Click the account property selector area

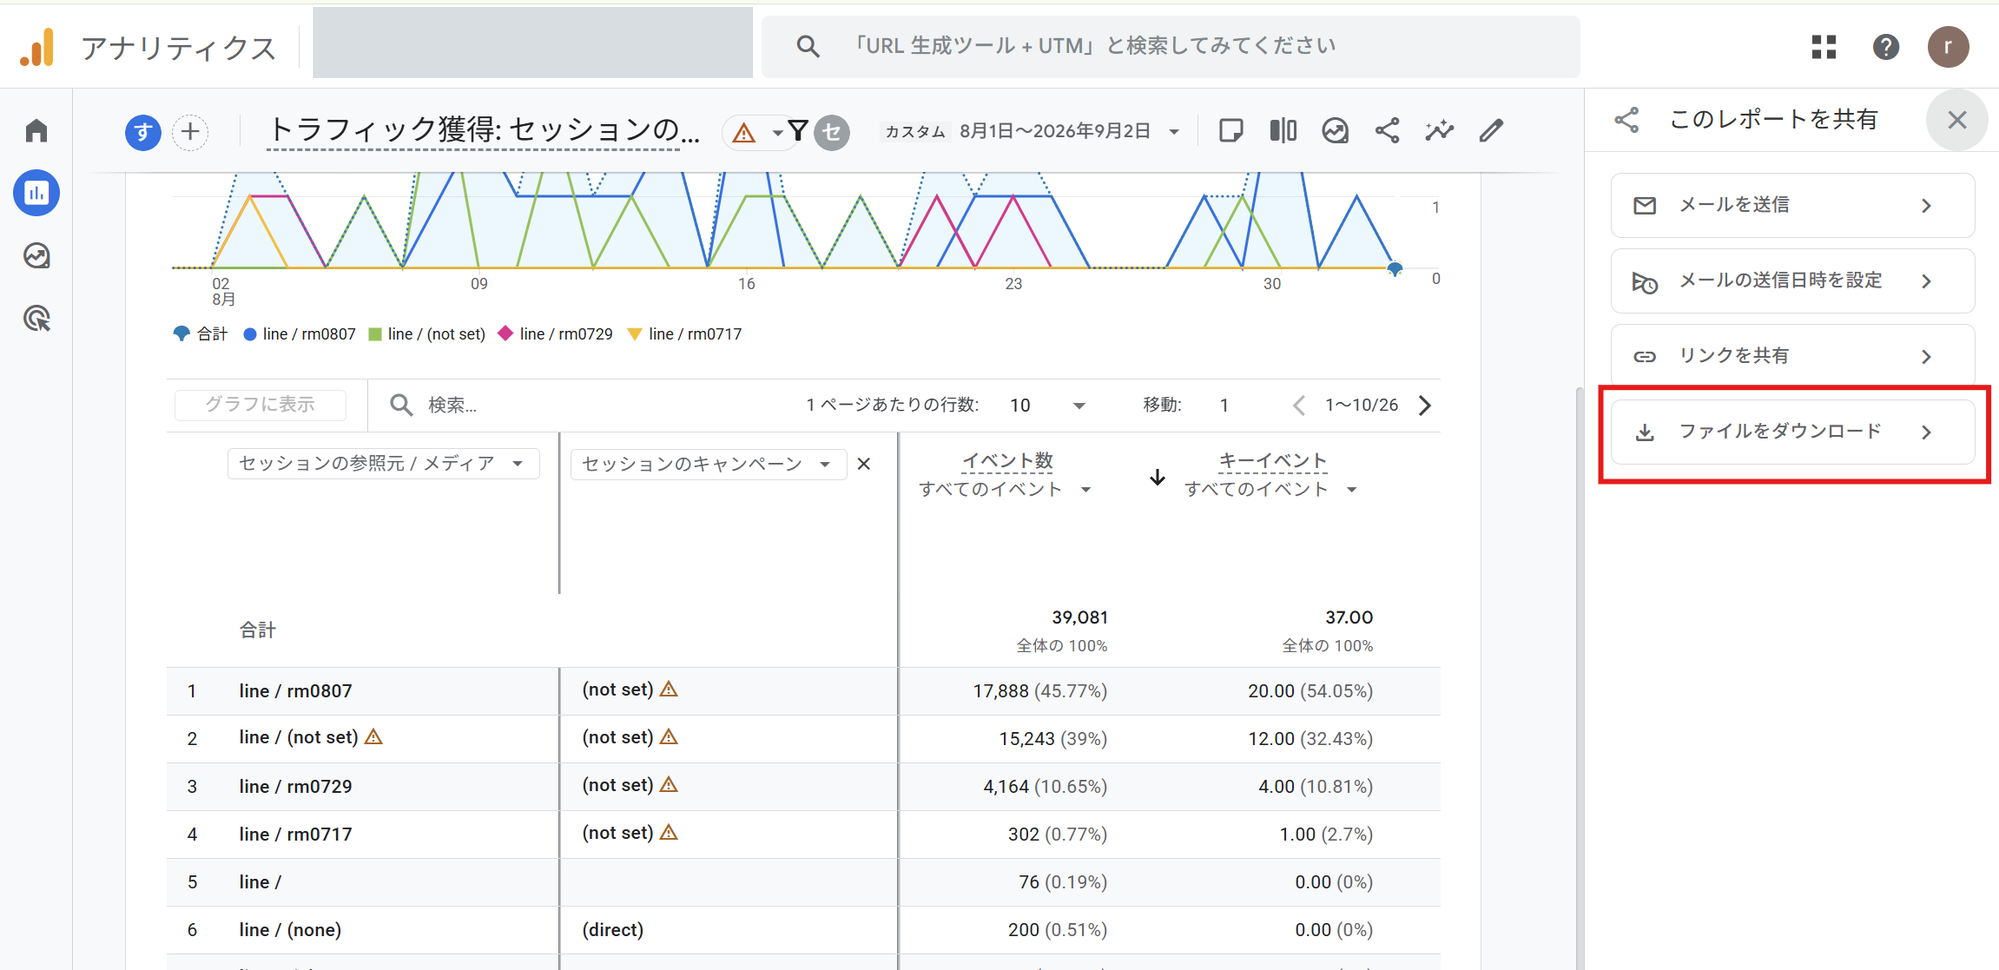tap(532, 43)
